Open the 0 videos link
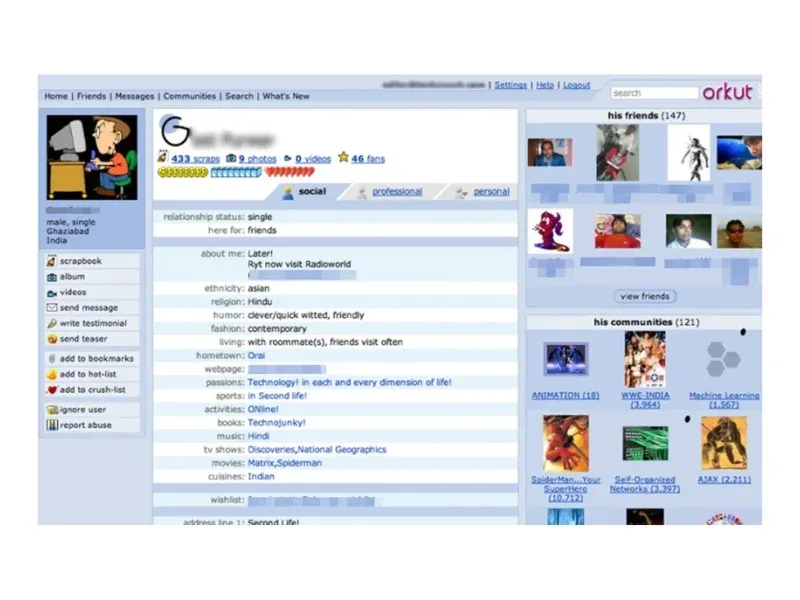The width and height of the screenshot is (800, 600). [313, 159]
